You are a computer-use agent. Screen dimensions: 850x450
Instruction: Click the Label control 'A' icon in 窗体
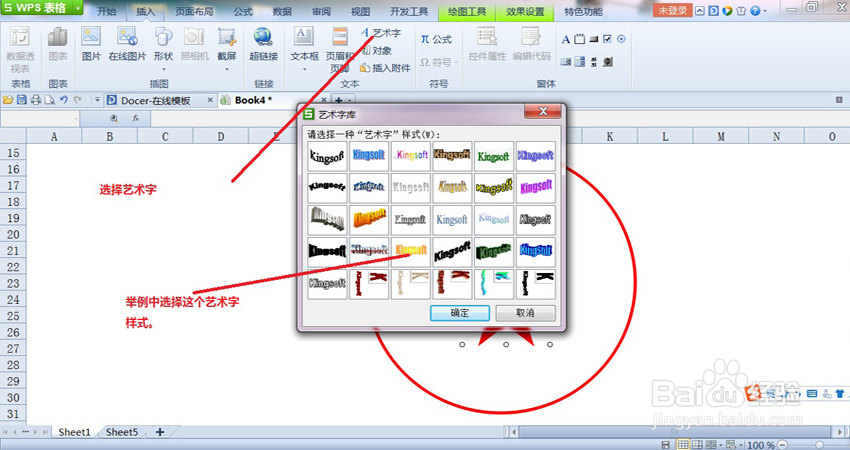(x=565, y=39)
